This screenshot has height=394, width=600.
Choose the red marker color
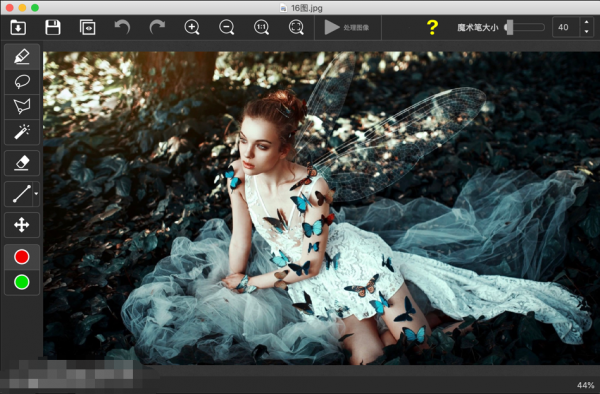22,257
